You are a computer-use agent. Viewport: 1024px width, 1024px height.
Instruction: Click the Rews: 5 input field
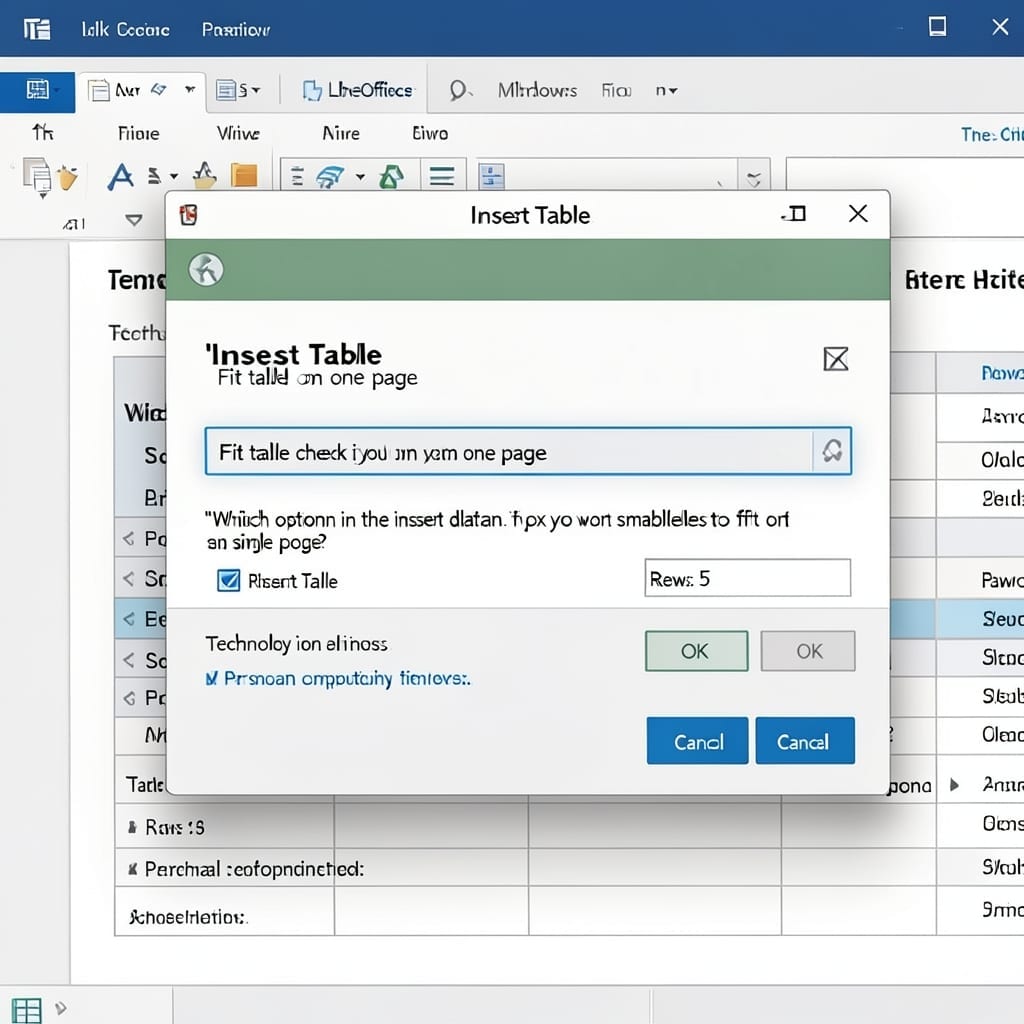pyautogui.click(x=747, y=578)
